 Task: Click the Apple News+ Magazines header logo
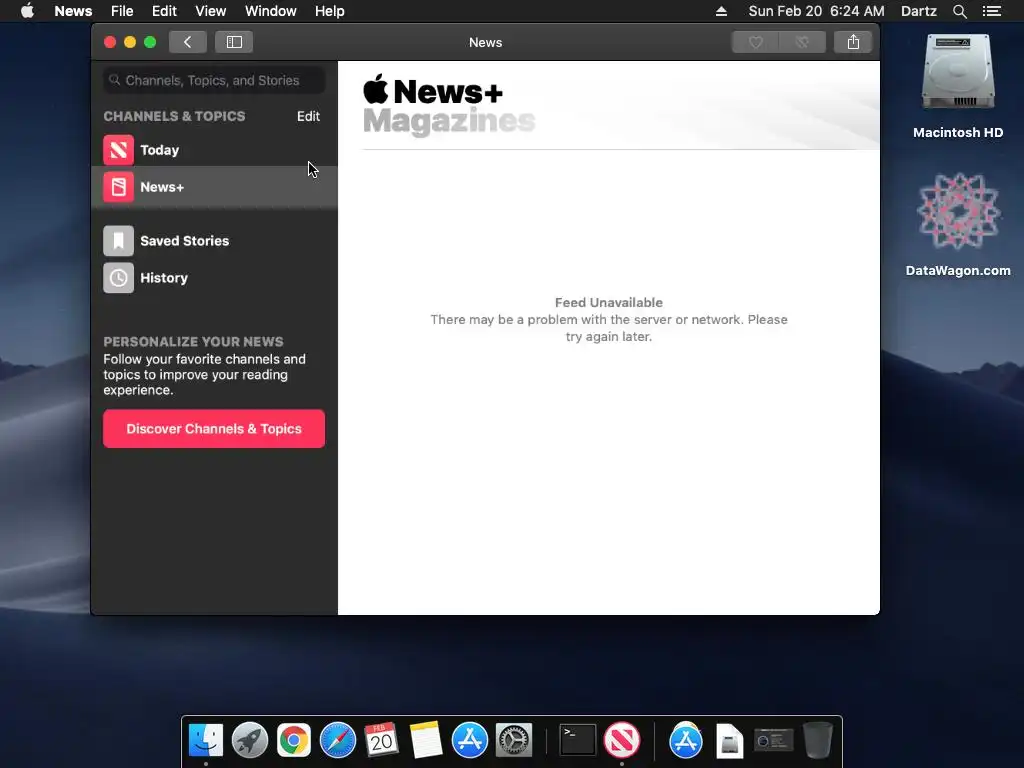pyautogui.click(x=449, y=105)
